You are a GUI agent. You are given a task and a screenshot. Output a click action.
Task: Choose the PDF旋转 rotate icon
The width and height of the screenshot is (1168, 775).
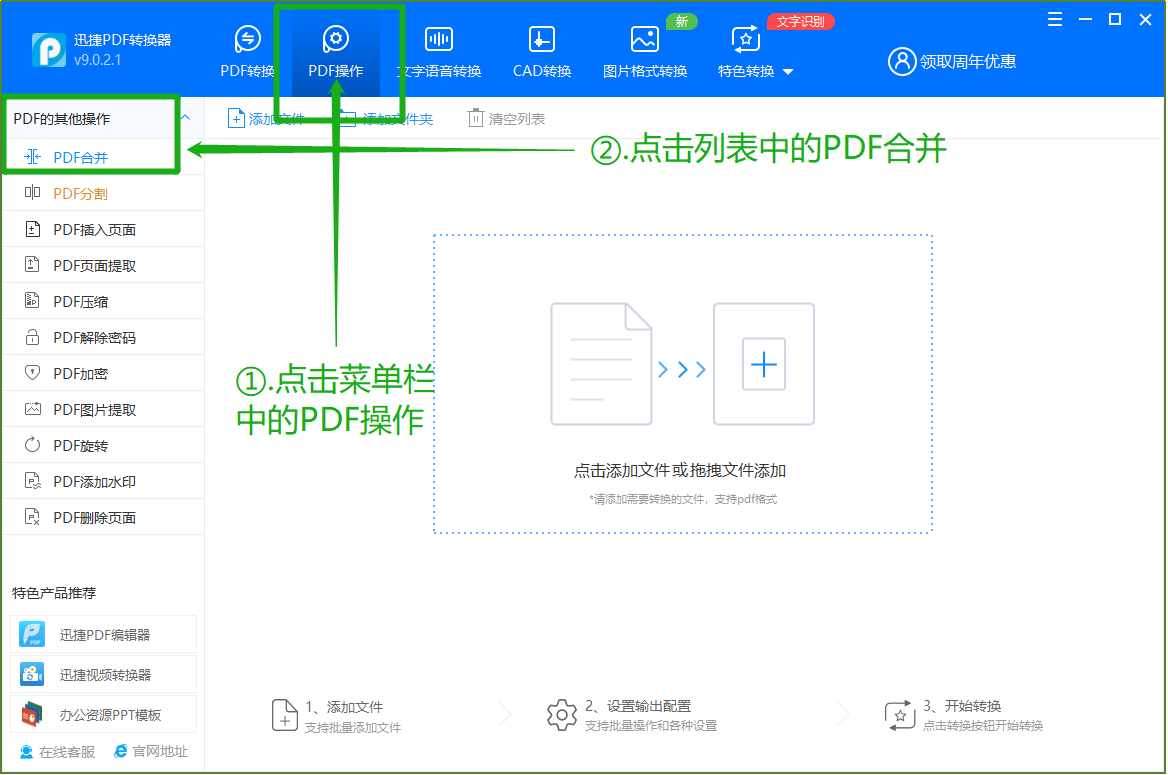pos(33,446)
